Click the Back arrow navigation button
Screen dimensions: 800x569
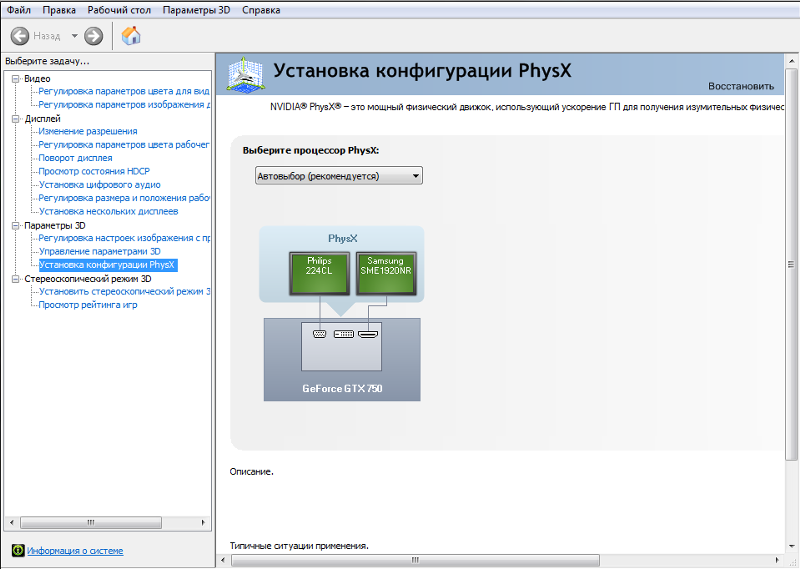click(19, 36)
